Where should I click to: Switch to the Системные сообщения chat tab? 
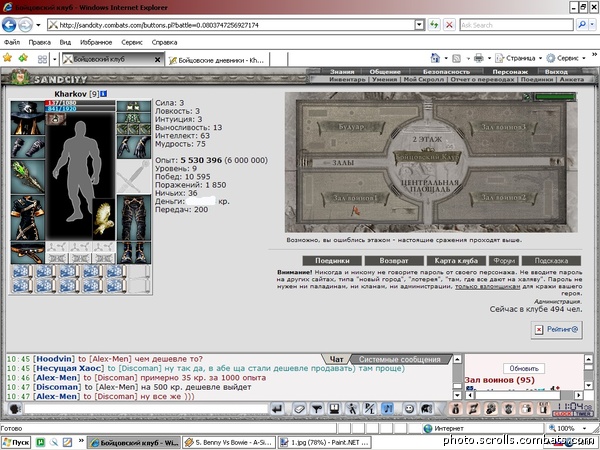point(399,359)
